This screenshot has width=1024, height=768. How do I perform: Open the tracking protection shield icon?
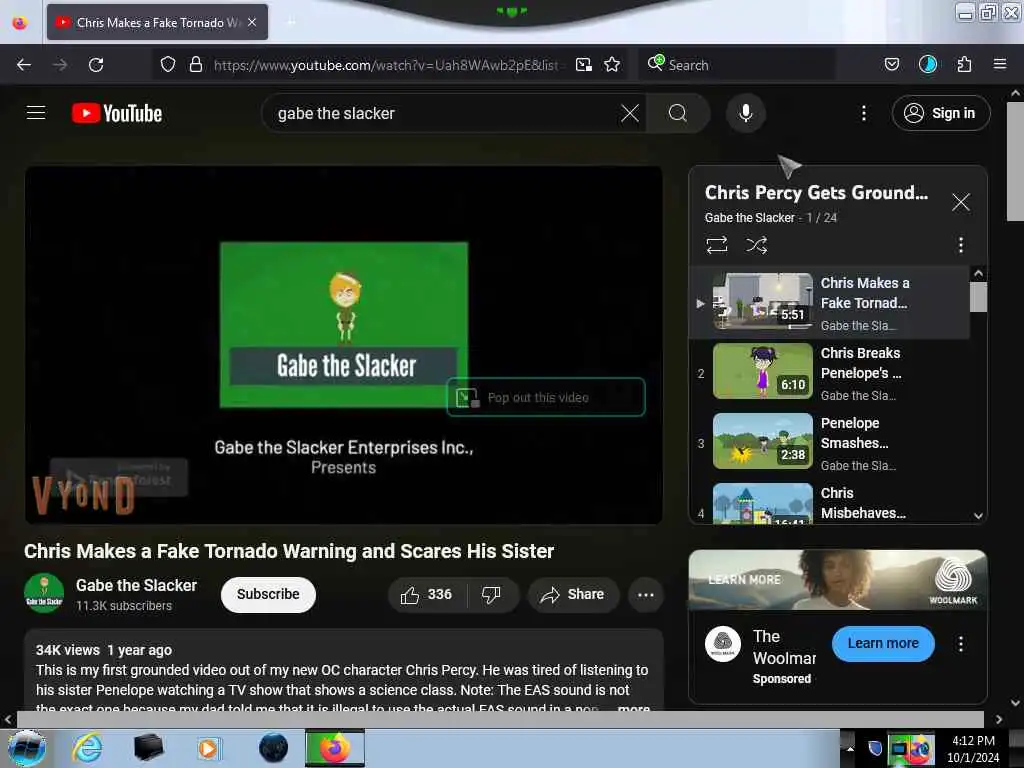point(168,65)
